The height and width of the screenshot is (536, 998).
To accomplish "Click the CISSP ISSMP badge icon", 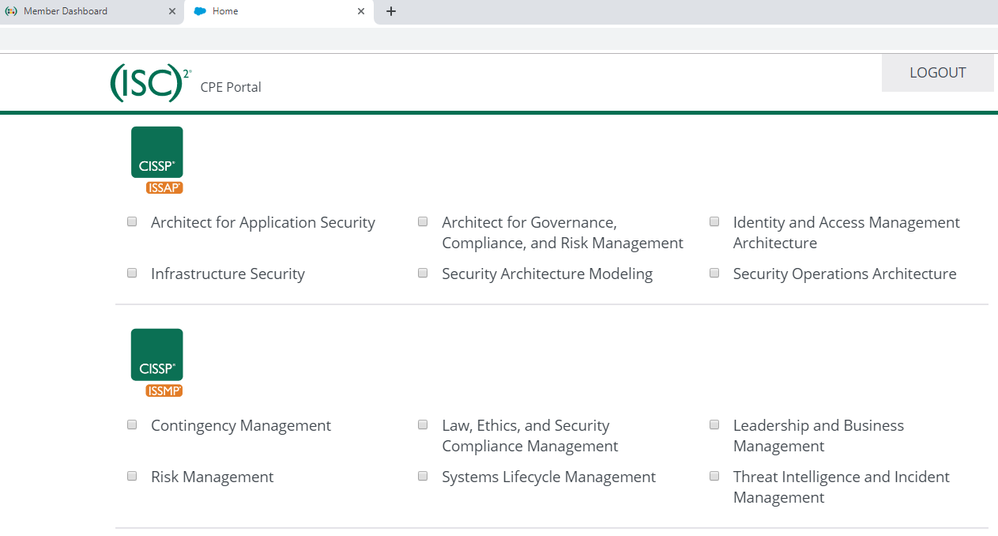I will (x=157, y=362).
